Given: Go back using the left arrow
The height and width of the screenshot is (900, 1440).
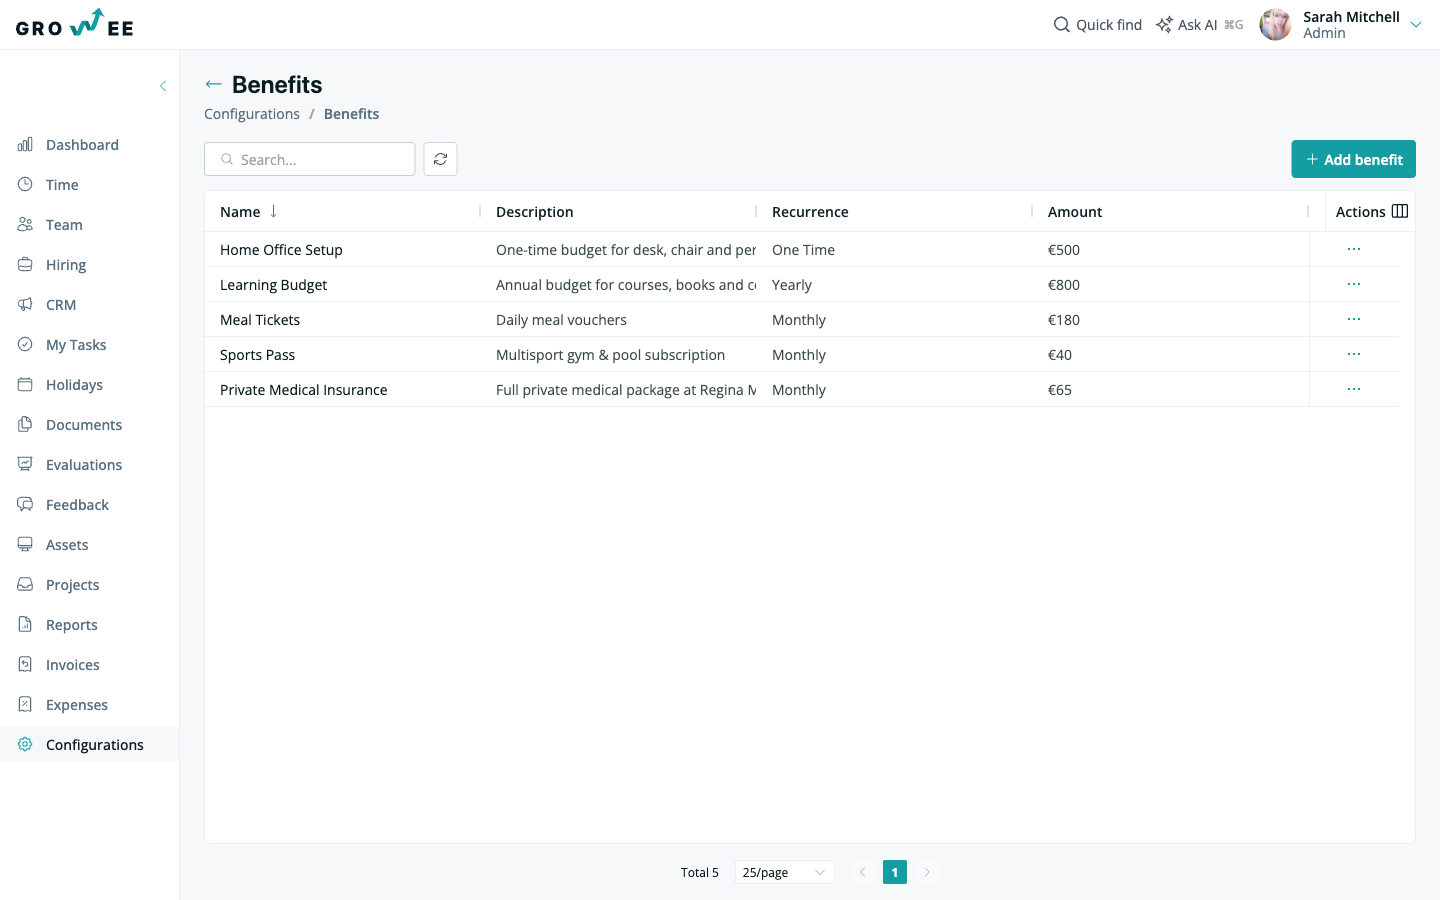Looking at the screenshot, I should 213,85.
